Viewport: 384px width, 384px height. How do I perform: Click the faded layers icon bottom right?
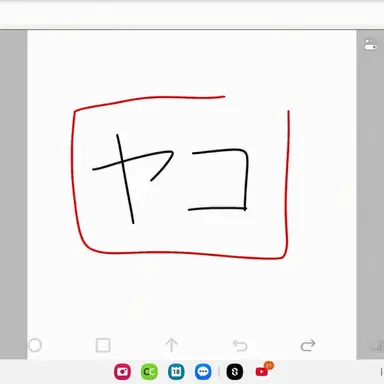(376, 345)
